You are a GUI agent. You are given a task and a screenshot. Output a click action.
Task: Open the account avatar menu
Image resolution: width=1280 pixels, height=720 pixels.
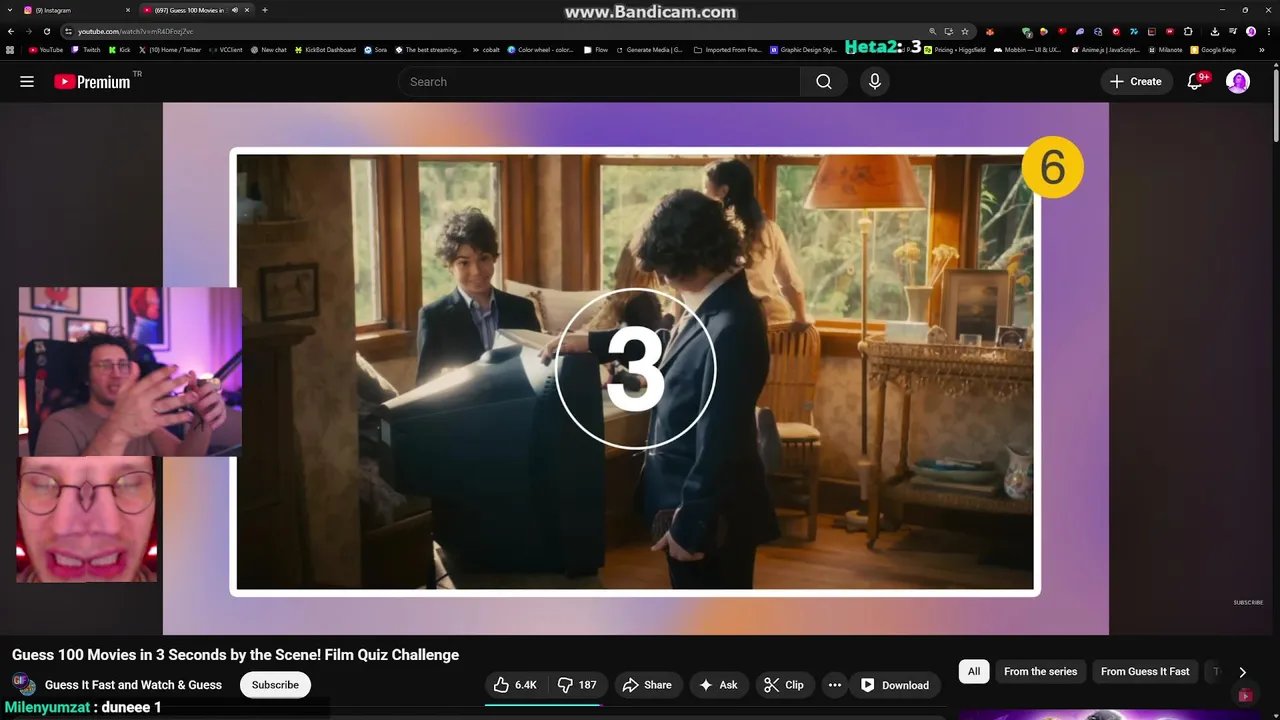1238,82
